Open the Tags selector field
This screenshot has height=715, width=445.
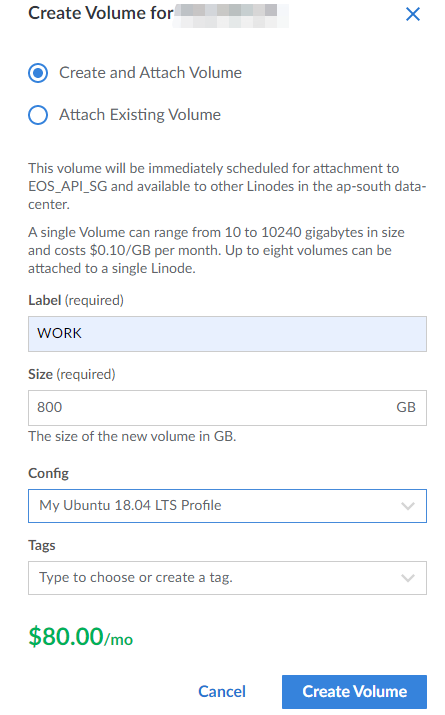(228, 578)
